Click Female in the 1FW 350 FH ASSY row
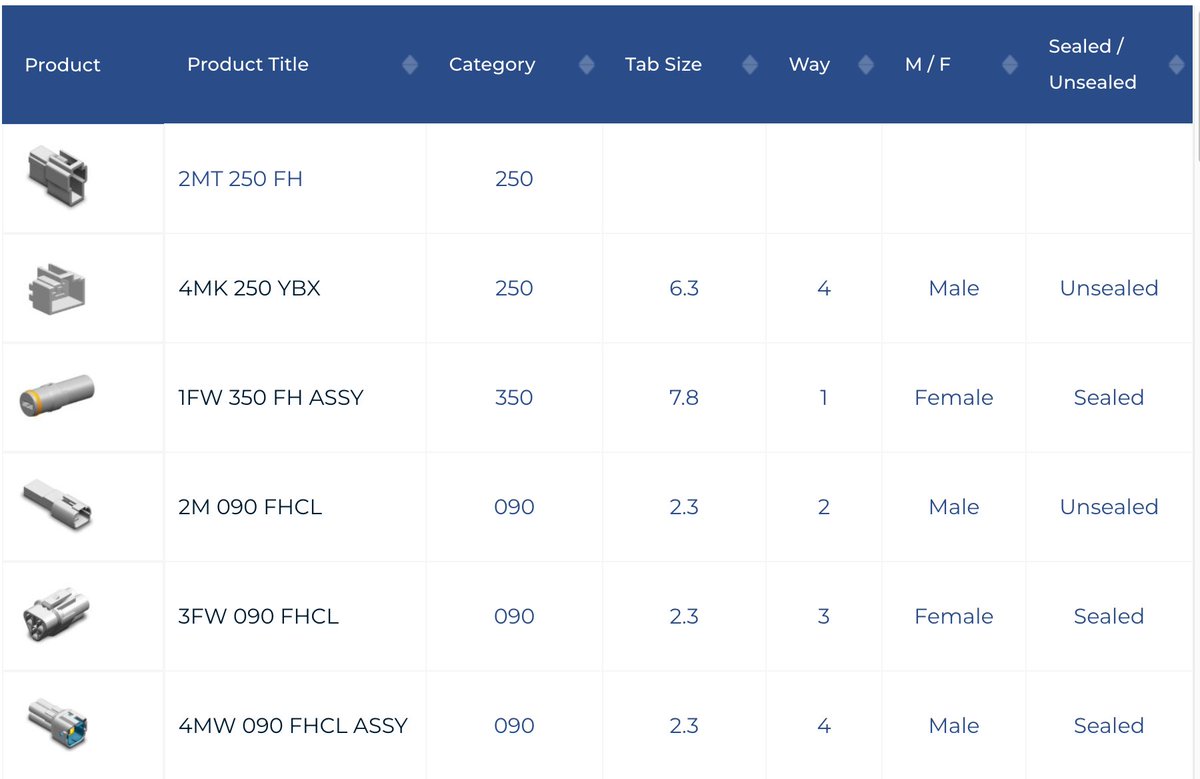 954,398
